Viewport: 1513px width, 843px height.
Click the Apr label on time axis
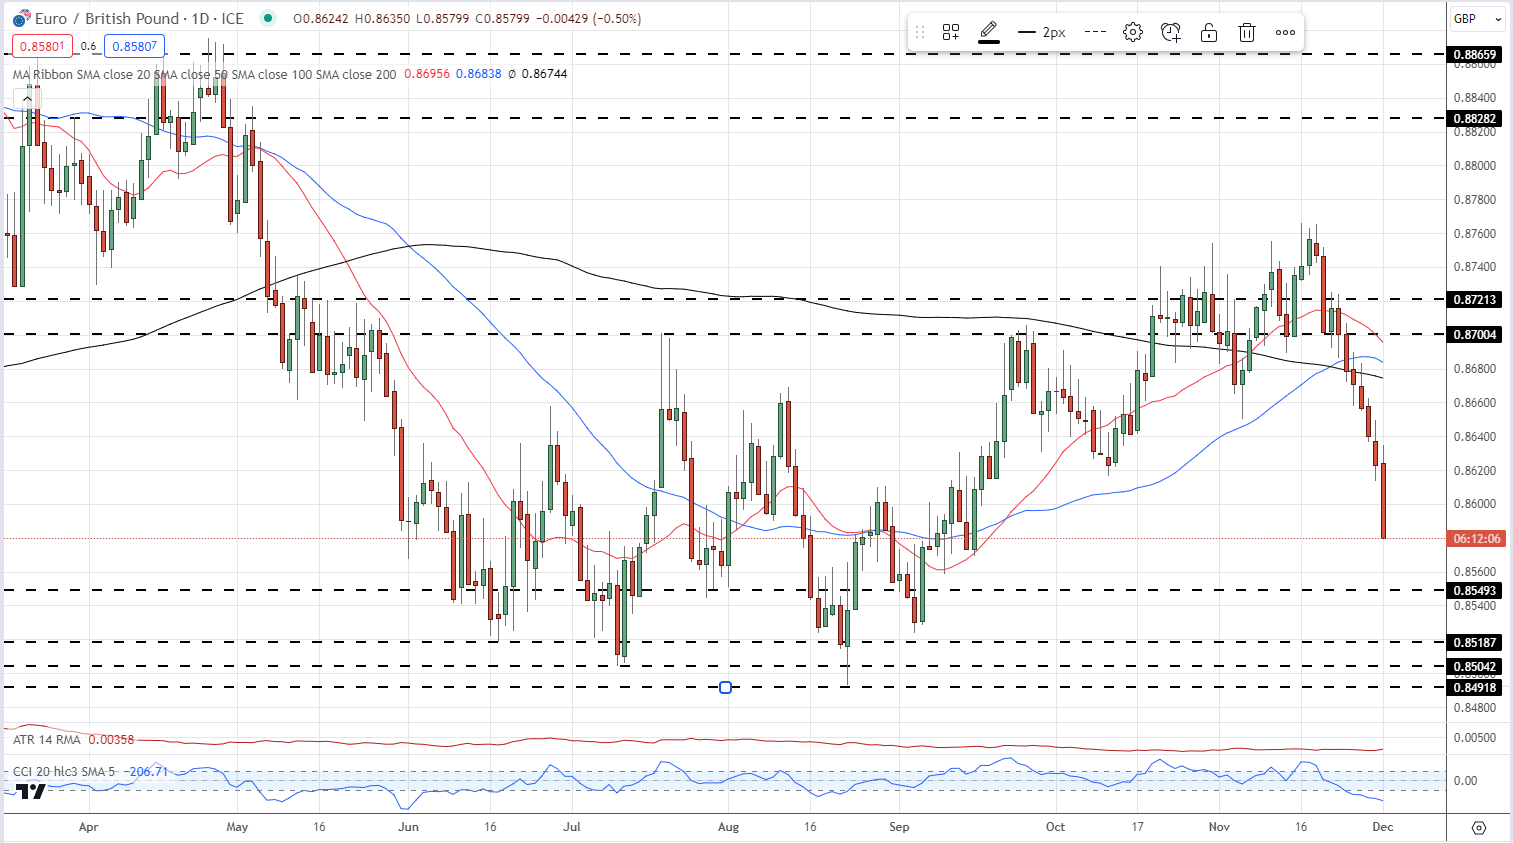pos(88,827)
